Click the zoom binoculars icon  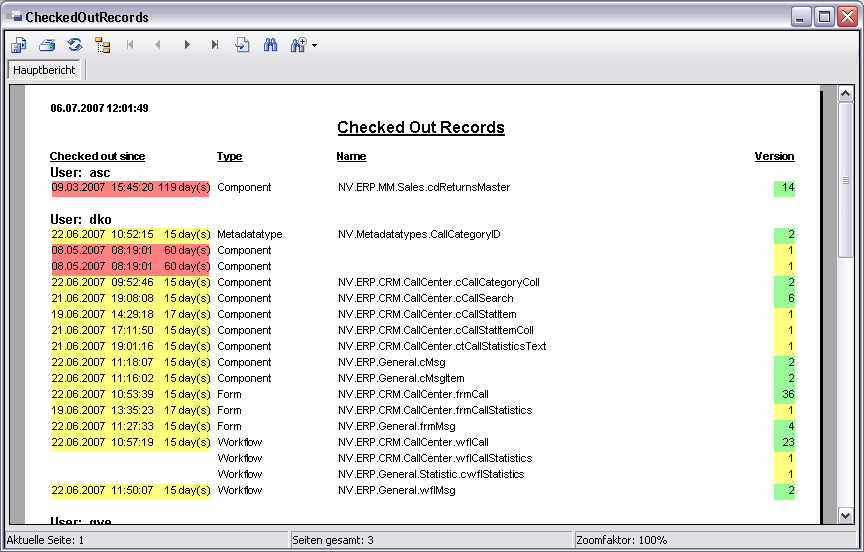(298, 45)
